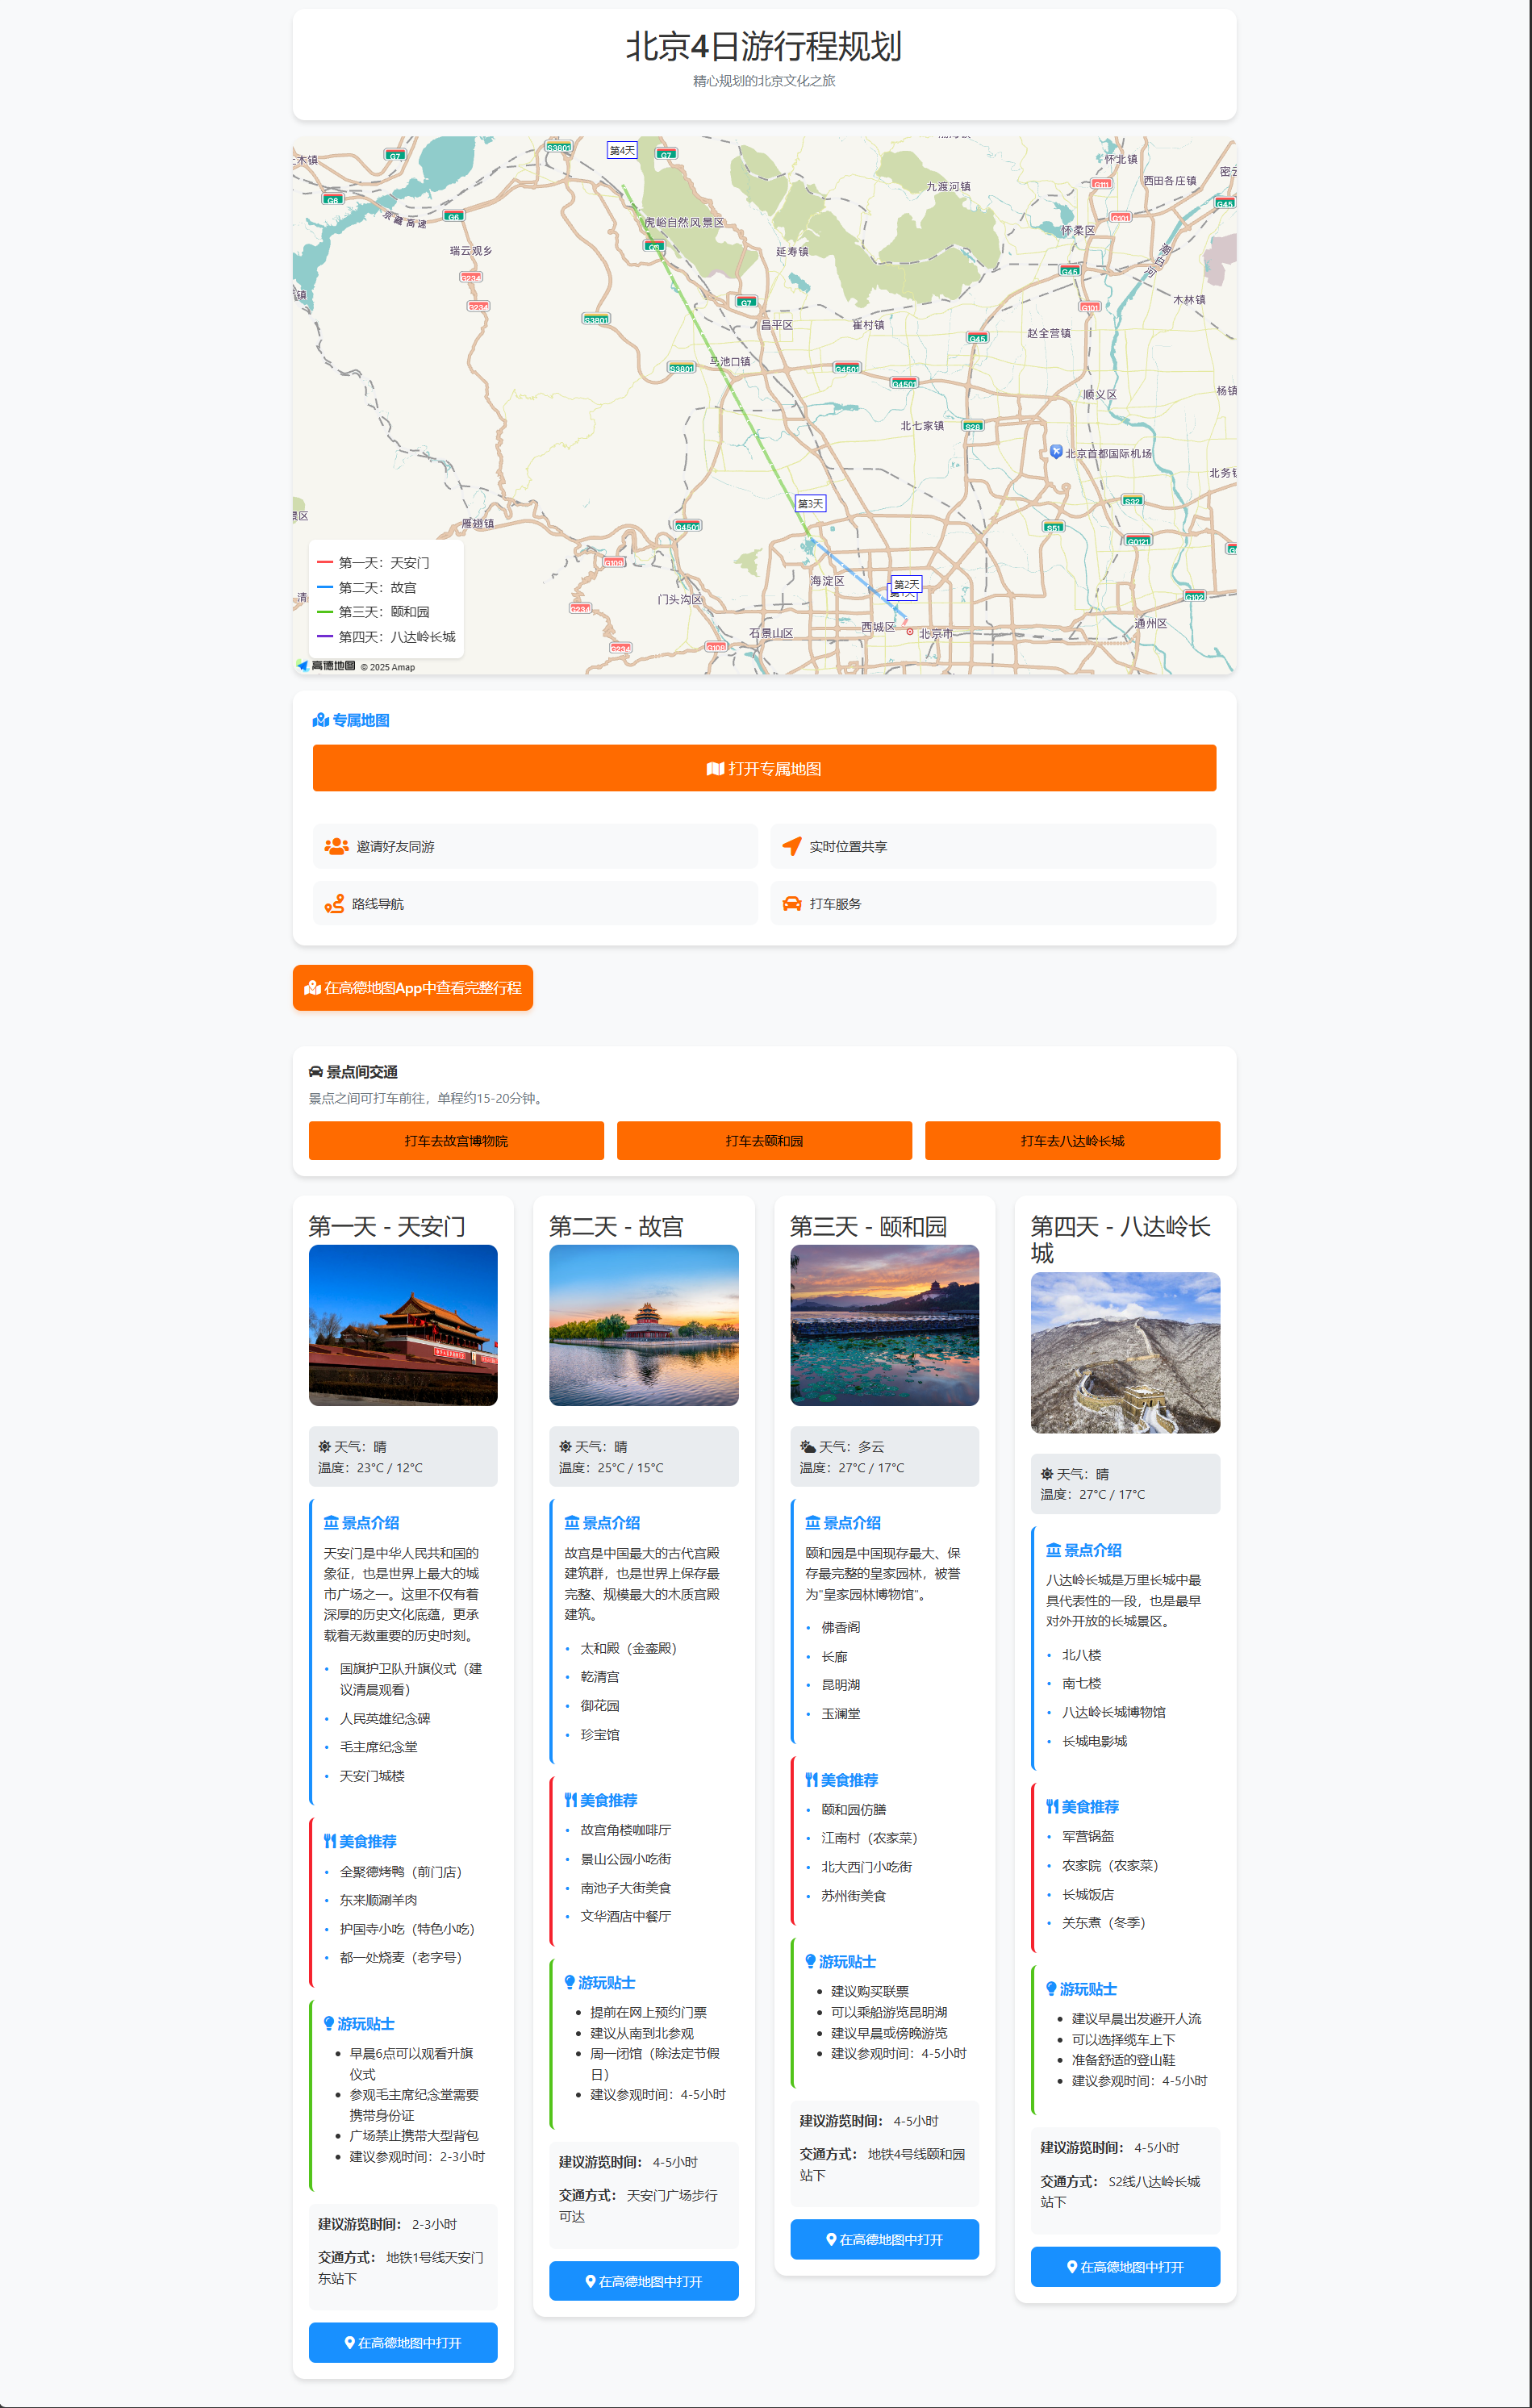Click 打车去故宫博物院 button
Viewport: 1532px width, 2408px height.
pos(456,1141)
